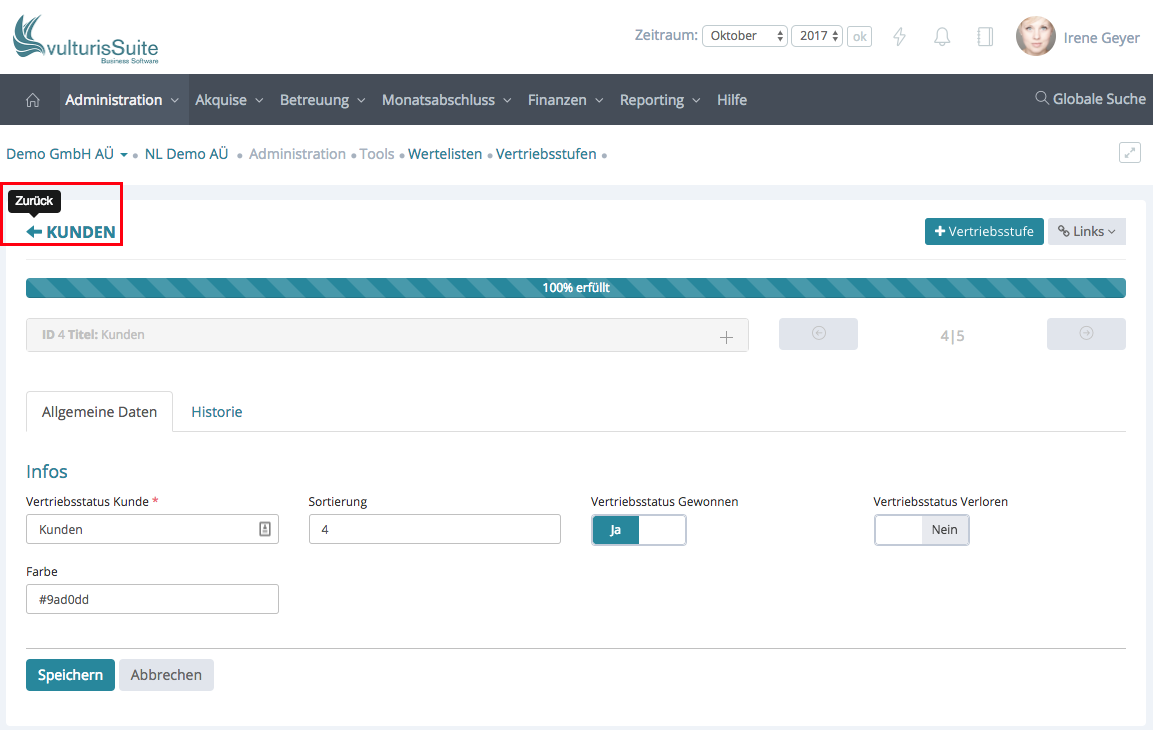The image size is (1153, 730).
Task: Click the plus icon in ID title bar
Action: tap(727, 337)
